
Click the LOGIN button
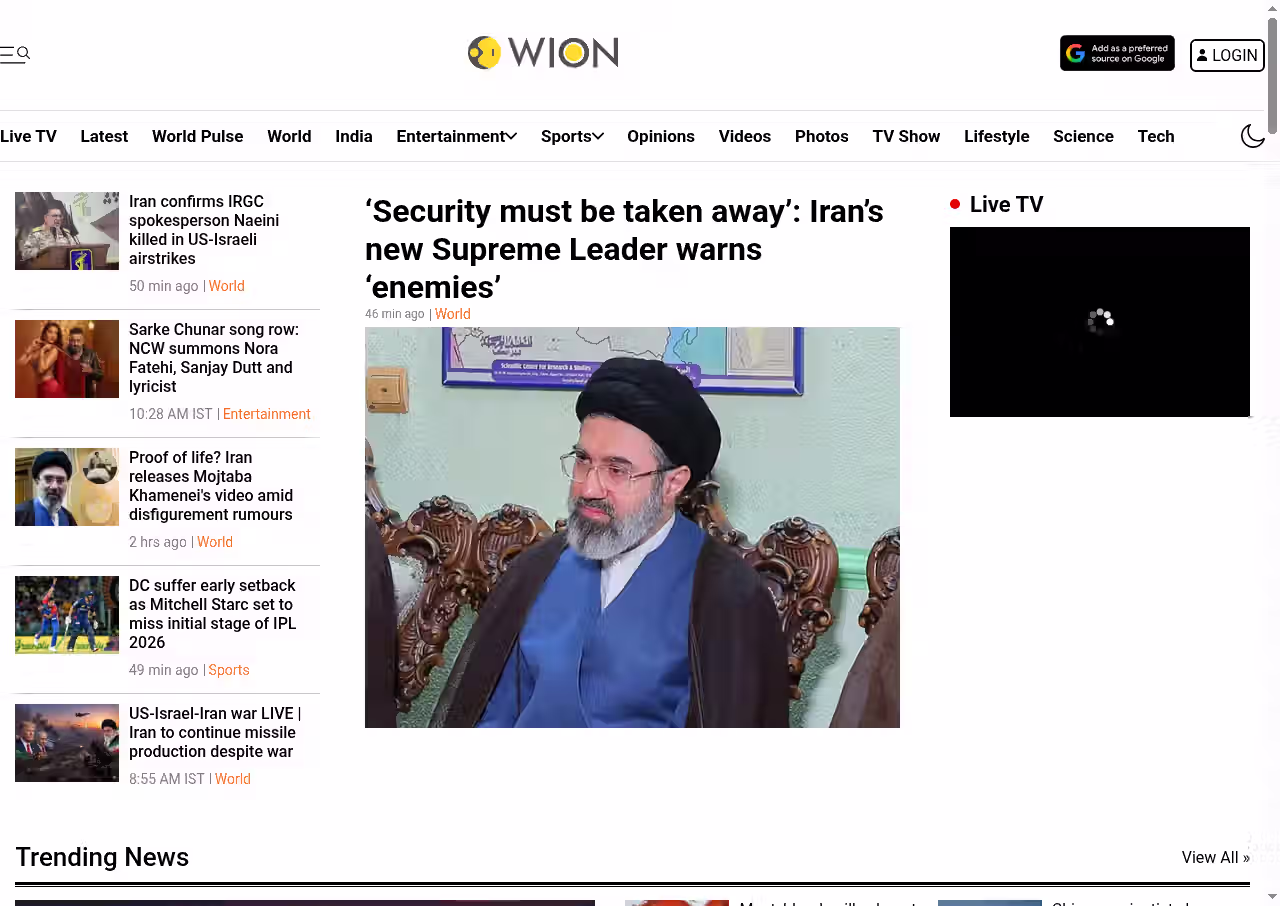pos(1227,56)
